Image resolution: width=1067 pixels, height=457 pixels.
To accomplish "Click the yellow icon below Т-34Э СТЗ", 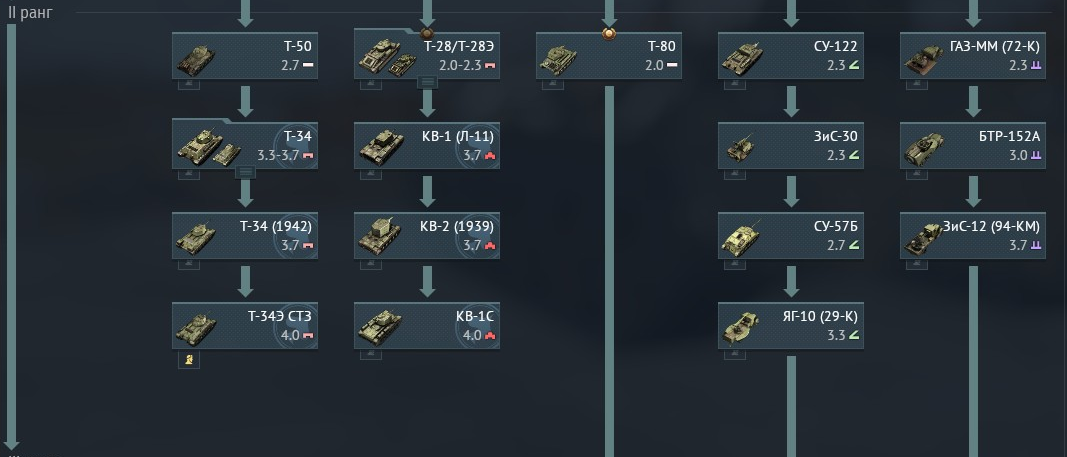I will coord(189,360).
